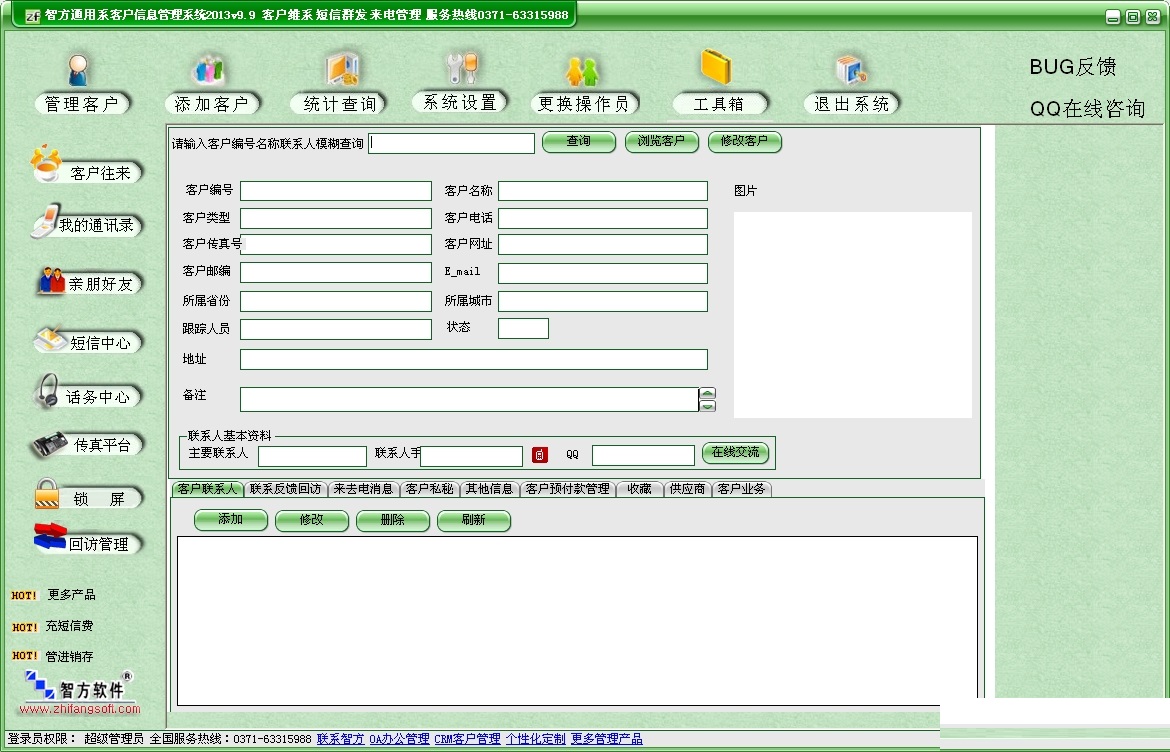The width and height of the screenshot is (1170, 752).
Task: Select the 客户预付款管理 tab
Action: pos(567,489)
